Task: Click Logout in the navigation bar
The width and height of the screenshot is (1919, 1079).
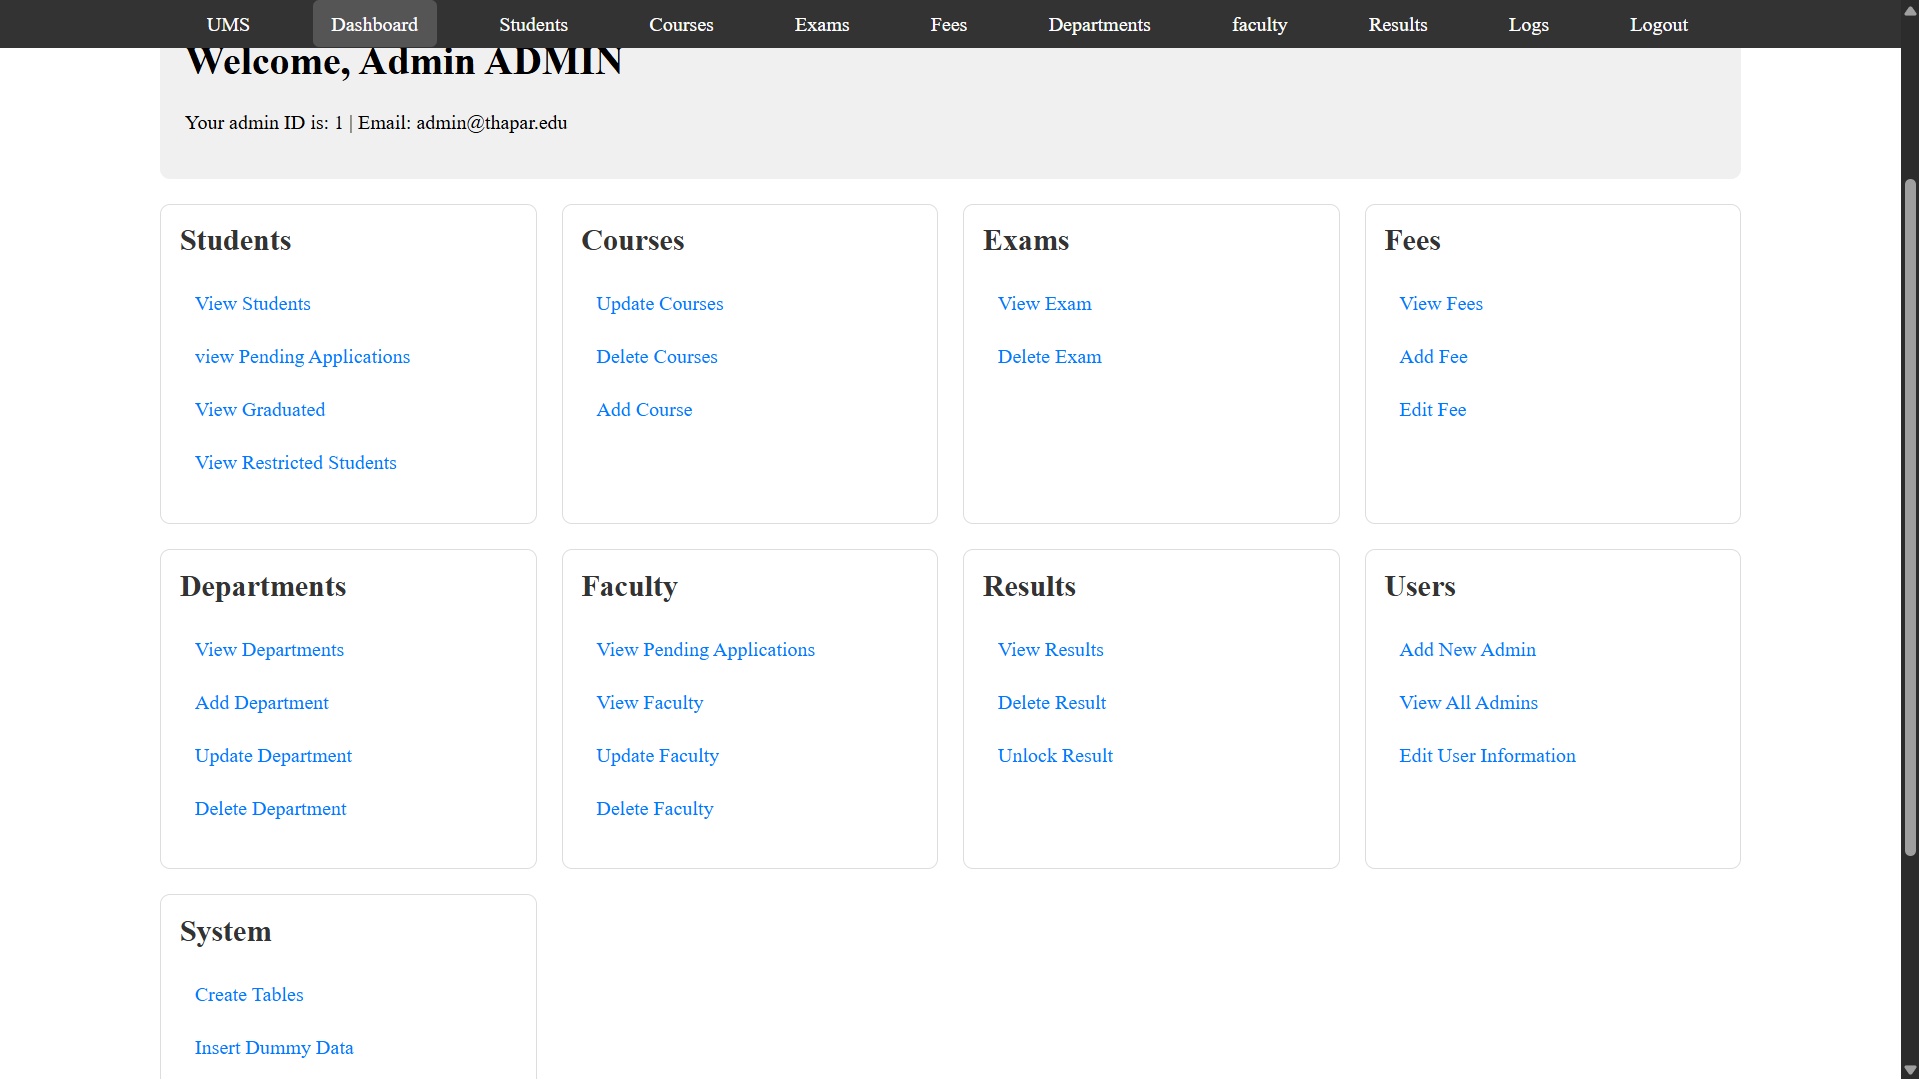Action: pyautogui.click(x=1658, y=24)
